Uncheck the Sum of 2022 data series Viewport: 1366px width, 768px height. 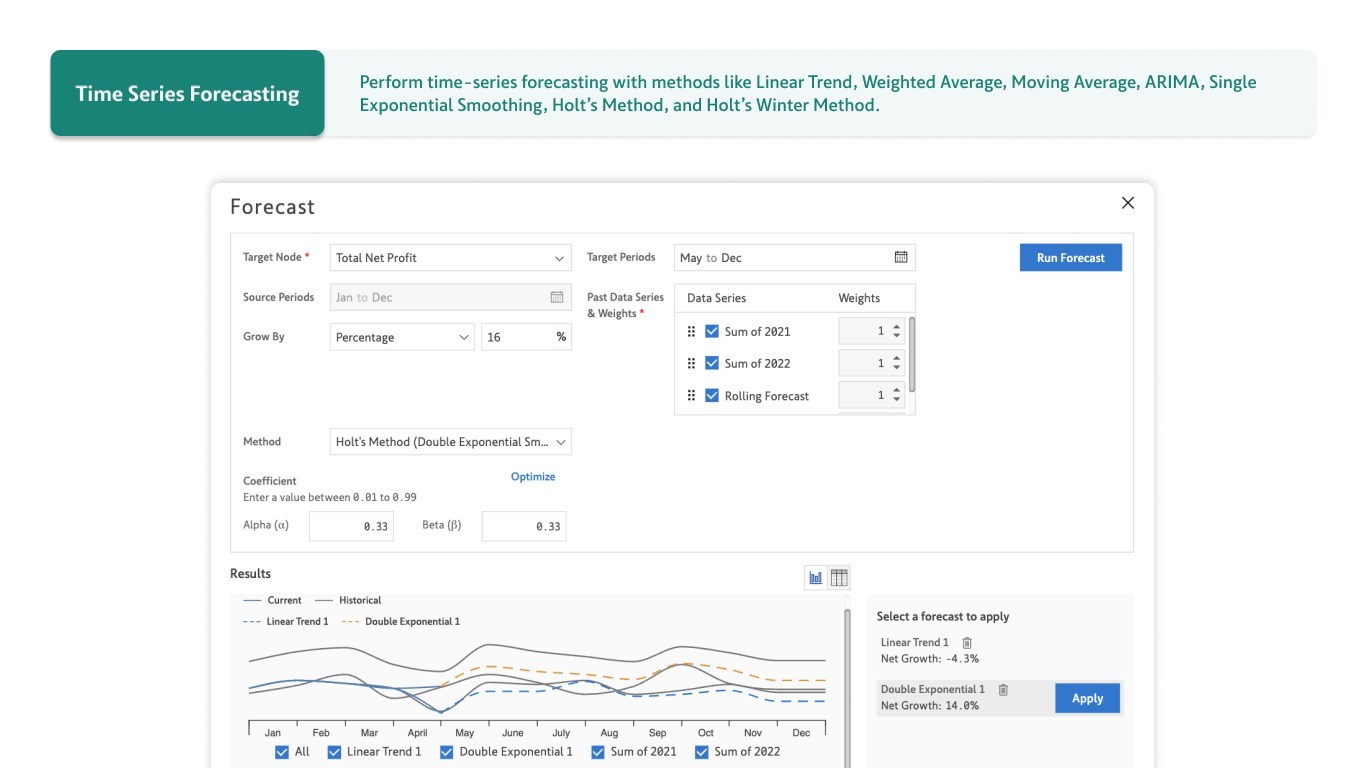pyautogui.click(x=712, y=363)
